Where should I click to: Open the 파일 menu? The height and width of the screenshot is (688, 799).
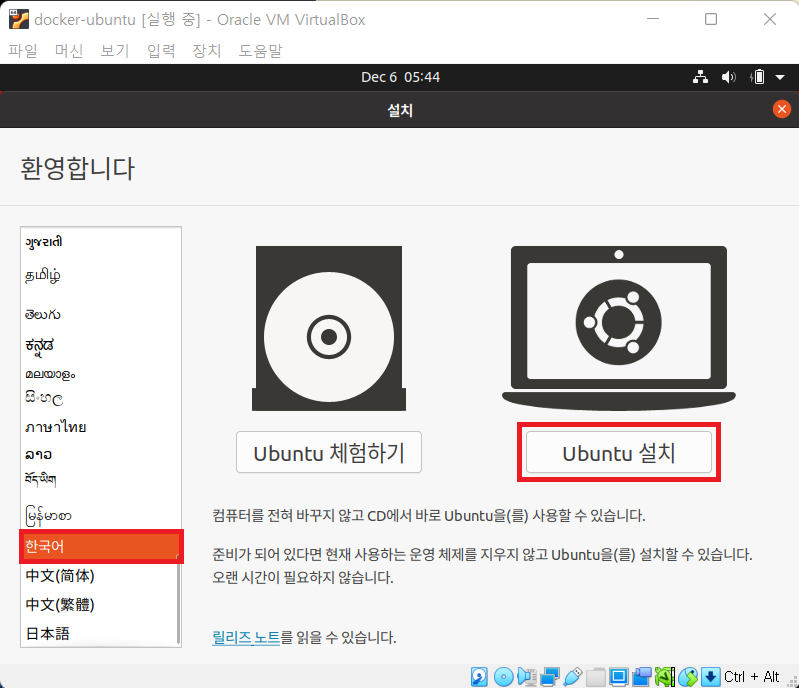23,50
